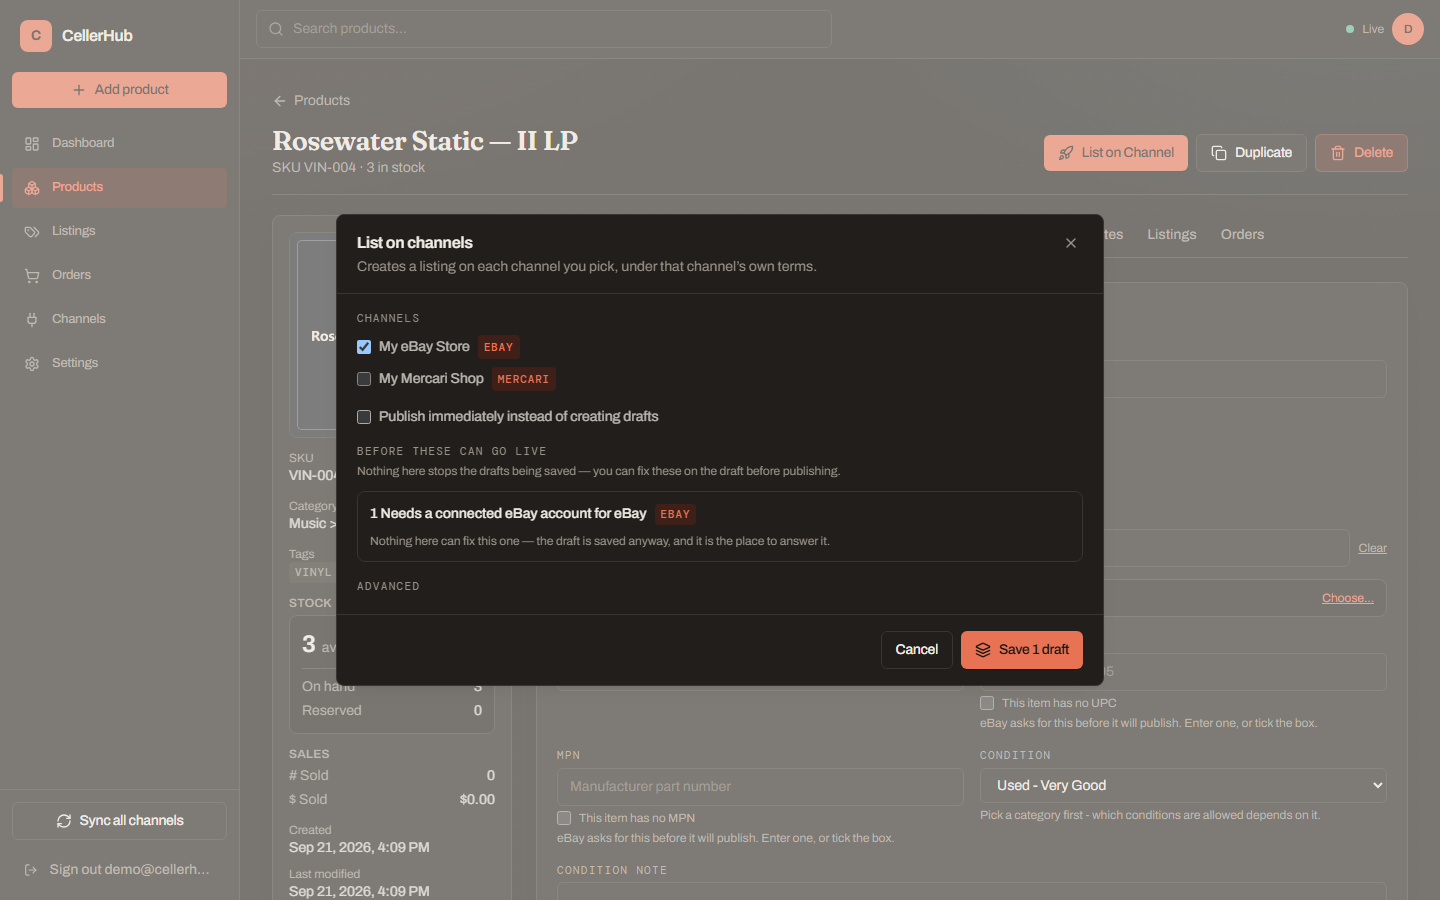Click the Channels plug icon

32,320
